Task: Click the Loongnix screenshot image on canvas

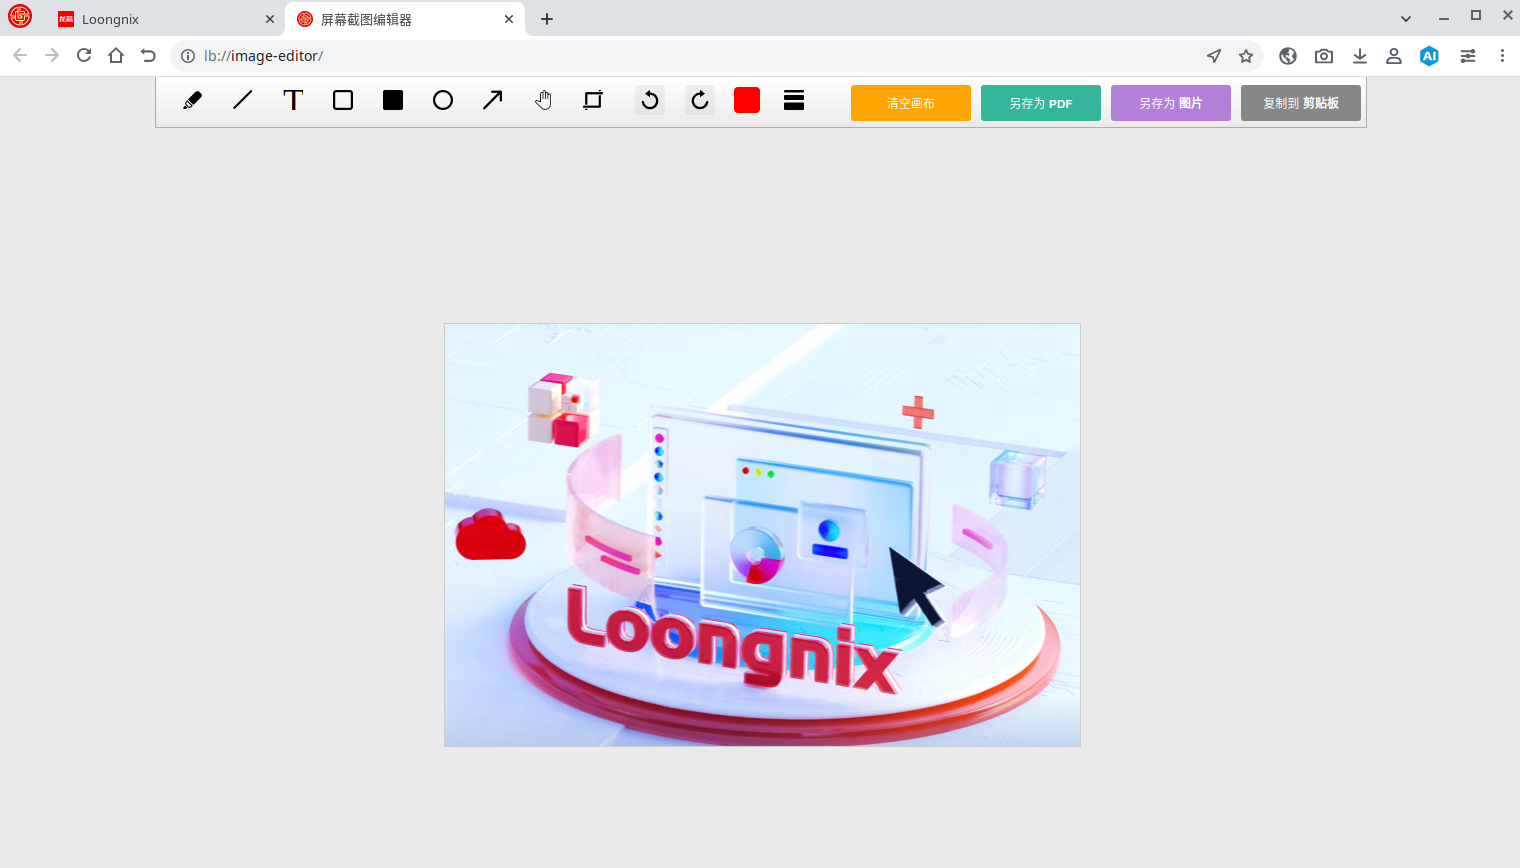Action: 762,535
